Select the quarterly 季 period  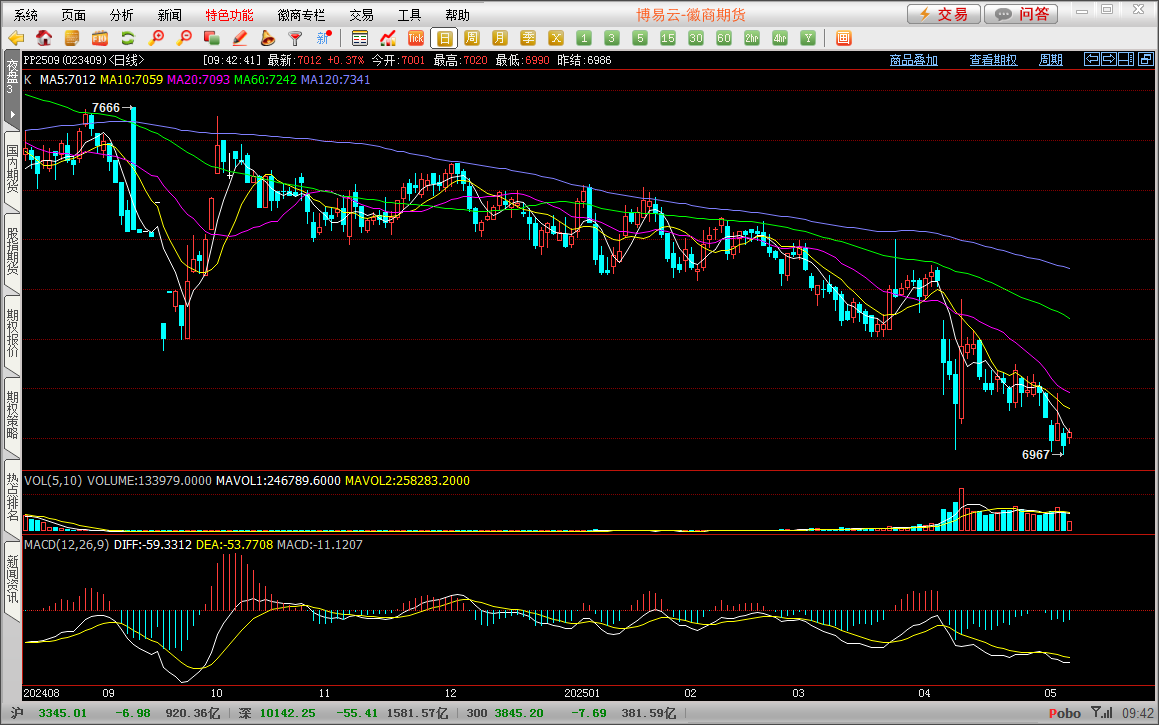528,38
